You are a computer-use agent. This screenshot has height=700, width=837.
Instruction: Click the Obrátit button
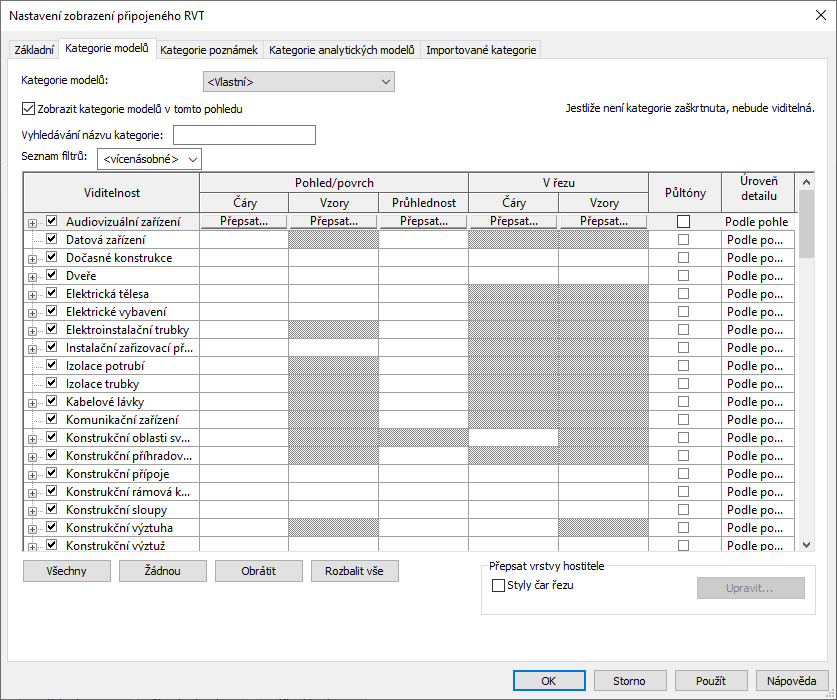pos(258,571)
